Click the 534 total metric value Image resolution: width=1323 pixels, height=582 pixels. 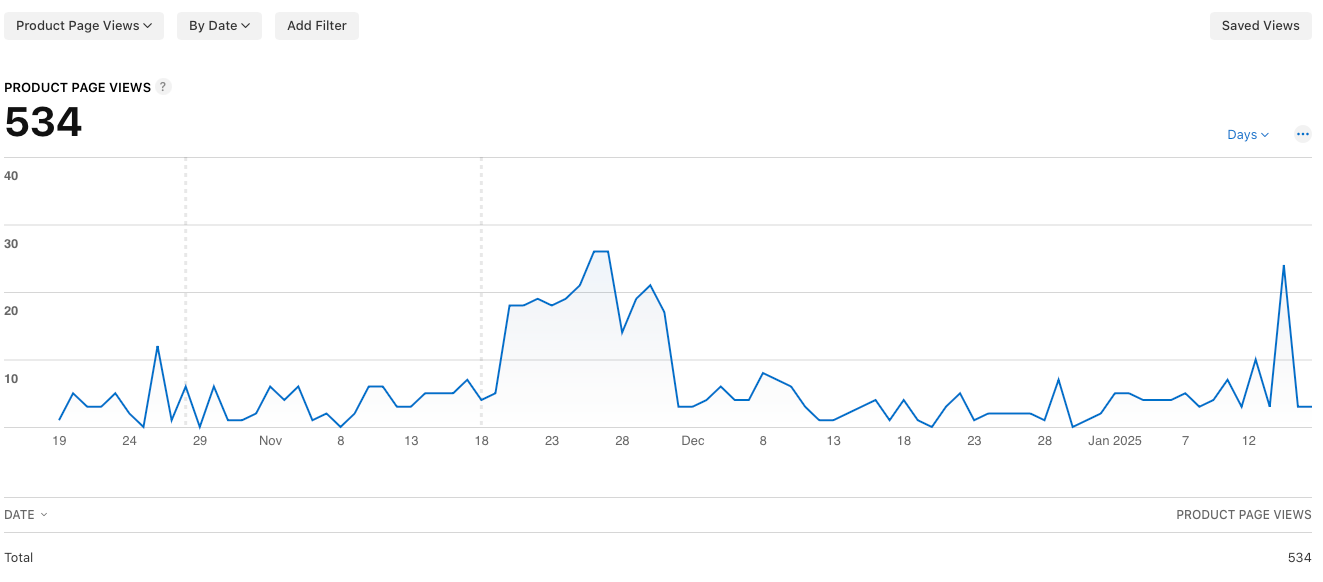(x=43, y=121)
